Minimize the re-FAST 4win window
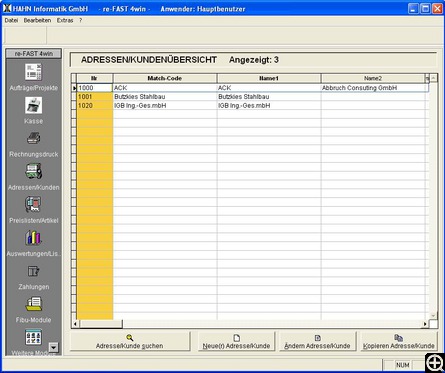 coord(413,8)
